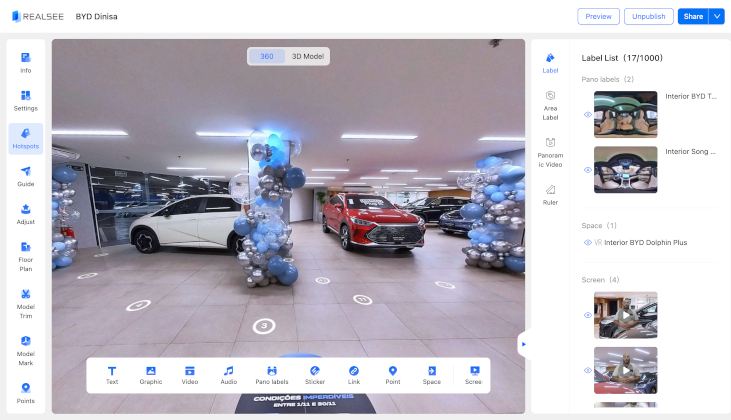The width and height of the screenshot is (731, 420).
Task: Click the Pano labels (2) section header
Action: pos(607,79)
